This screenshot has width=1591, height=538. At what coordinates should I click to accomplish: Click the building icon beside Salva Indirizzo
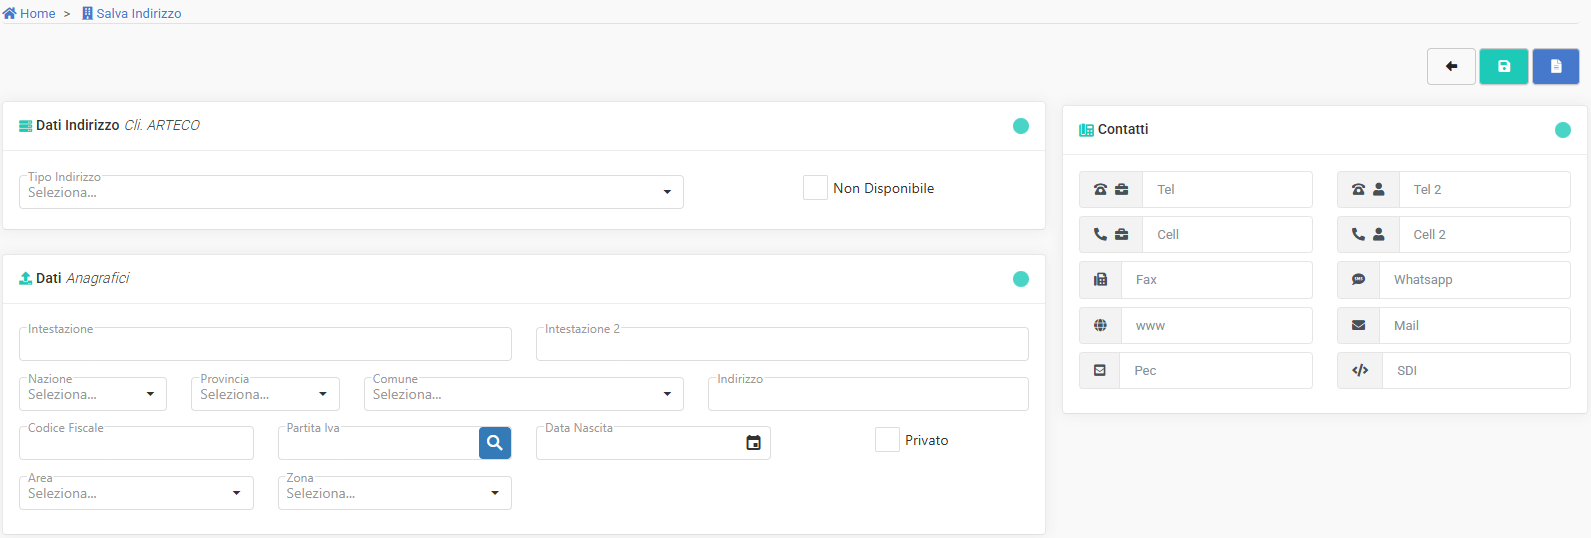tap(87, 13)
